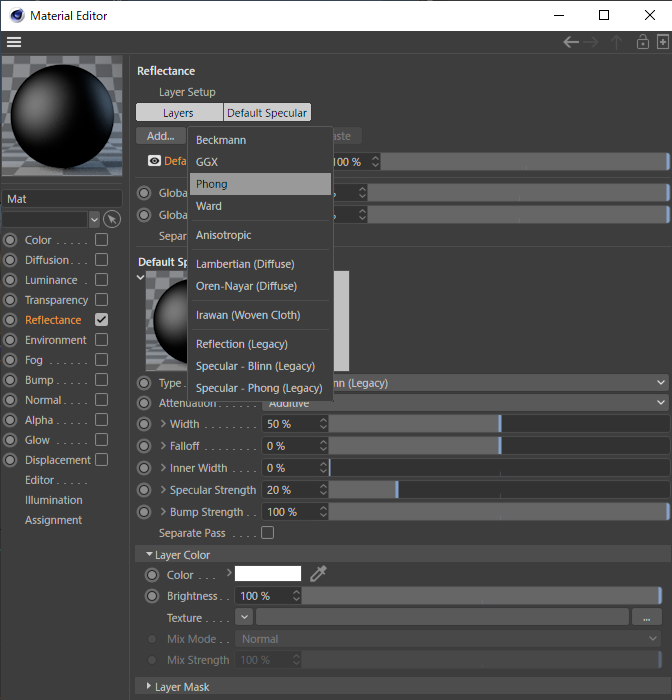Viewport: 672px width, 700px height.
Task: Switch to the Default Specular tab
Action: (x=266, y=113)
